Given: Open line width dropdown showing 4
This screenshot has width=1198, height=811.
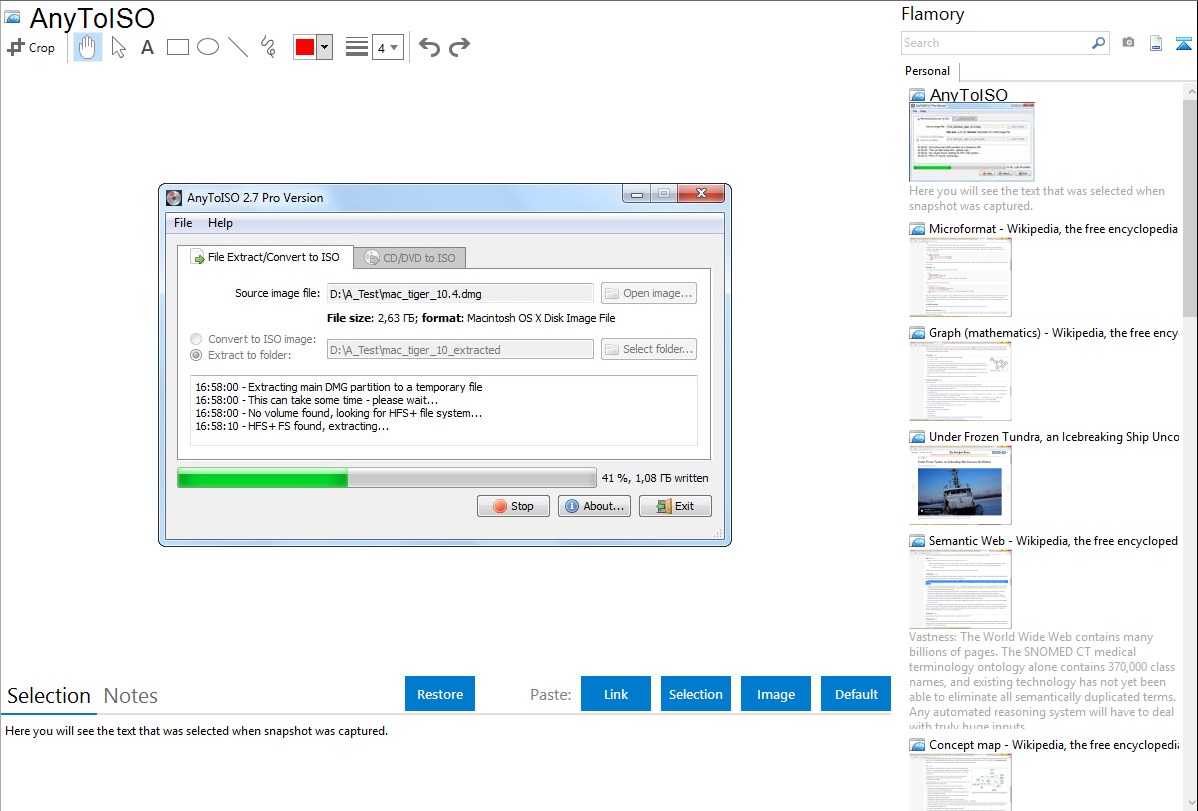Looking at the screenshot, I should (x=387, y=48).
